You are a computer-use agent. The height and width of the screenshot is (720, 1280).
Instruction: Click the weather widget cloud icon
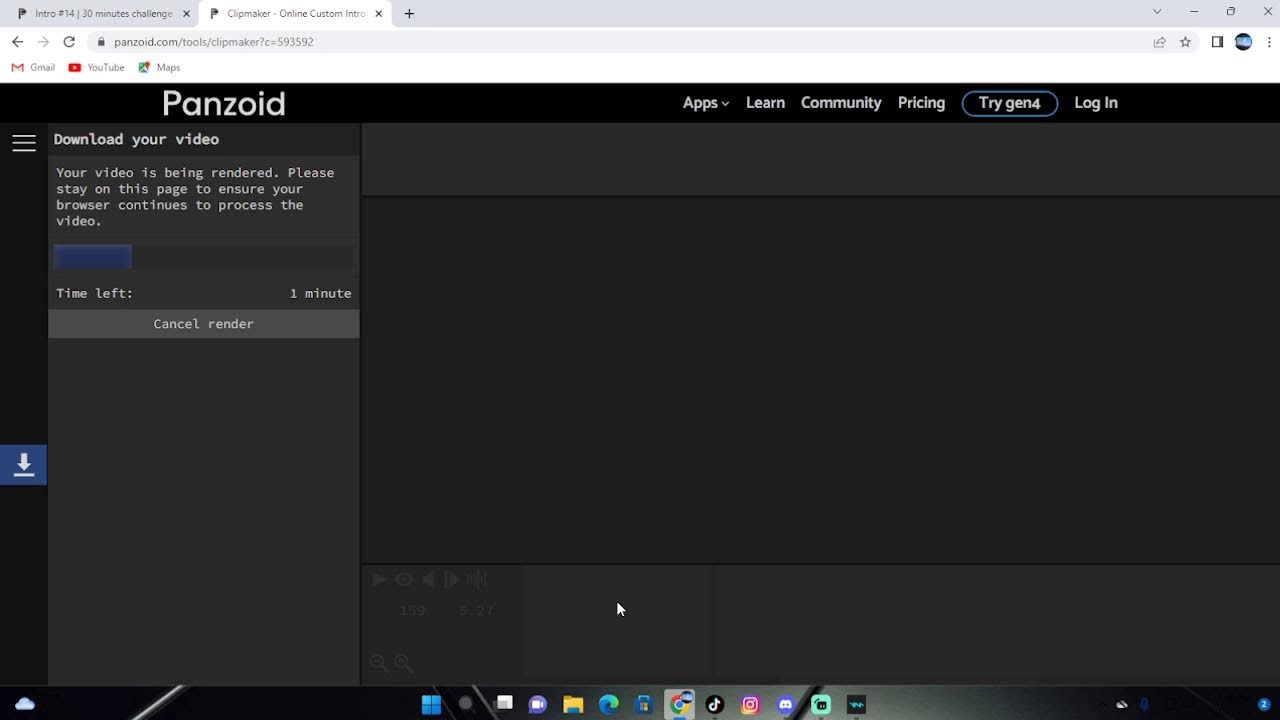pyautogui.click(x=25, y=704)
